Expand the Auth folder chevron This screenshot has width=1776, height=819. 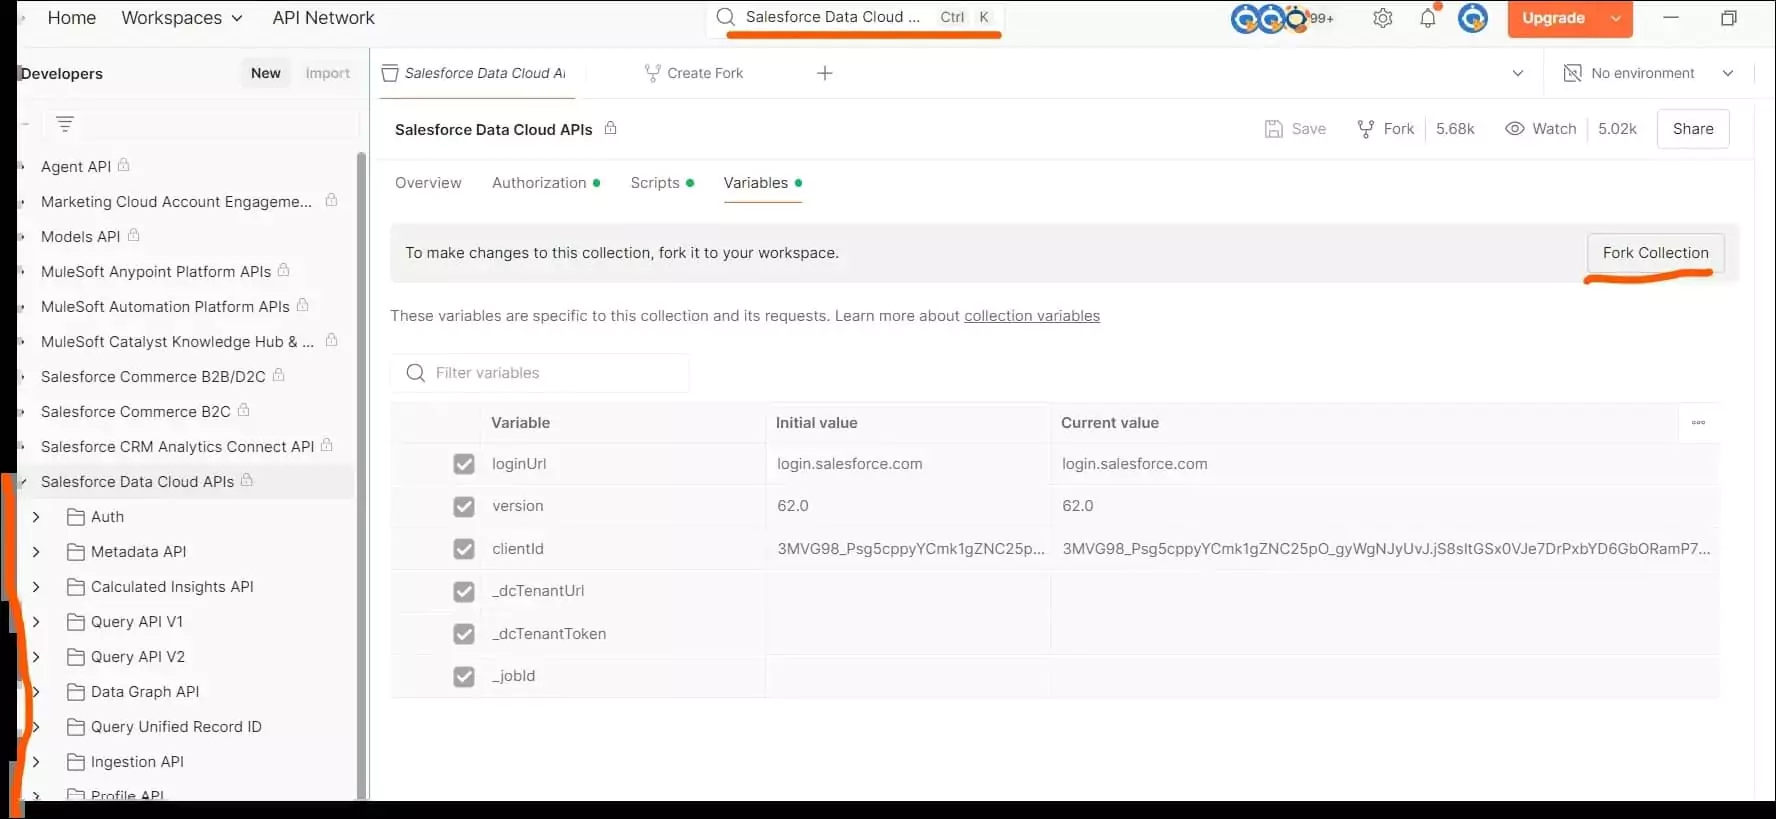[x=36, y=517]
